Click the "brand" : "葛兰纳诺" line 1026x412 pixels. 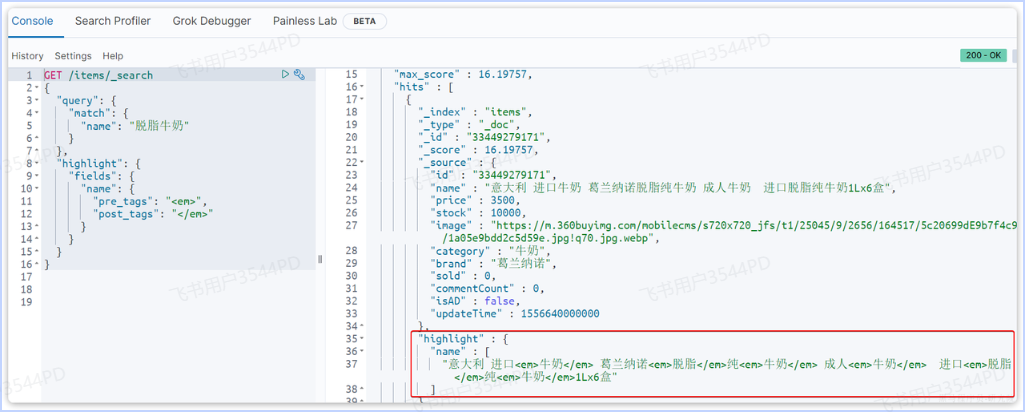494,264
